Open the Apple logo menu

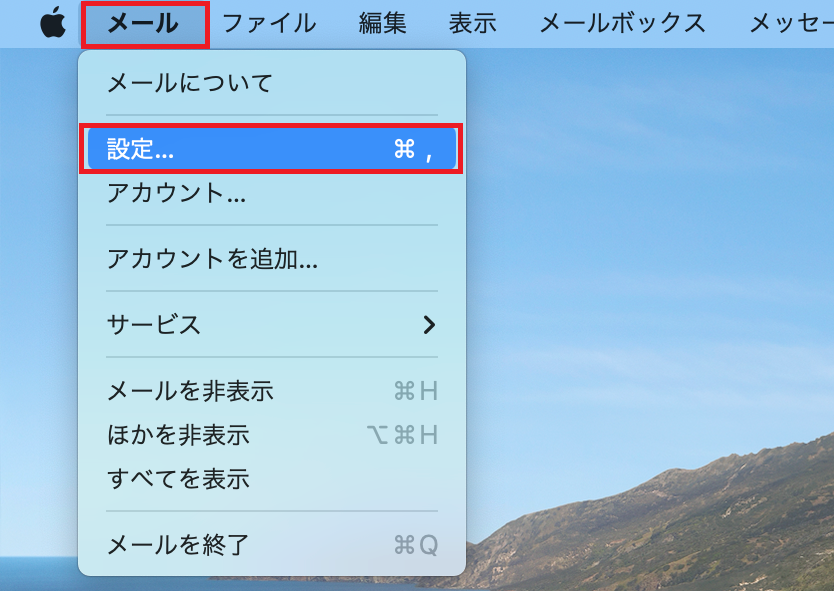[x=53, y=23]
